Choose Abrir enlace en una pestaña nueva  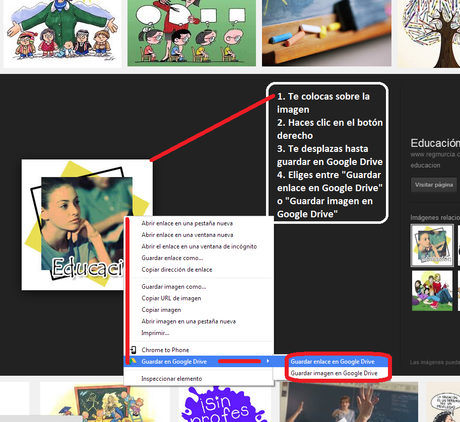coord(187,223)
